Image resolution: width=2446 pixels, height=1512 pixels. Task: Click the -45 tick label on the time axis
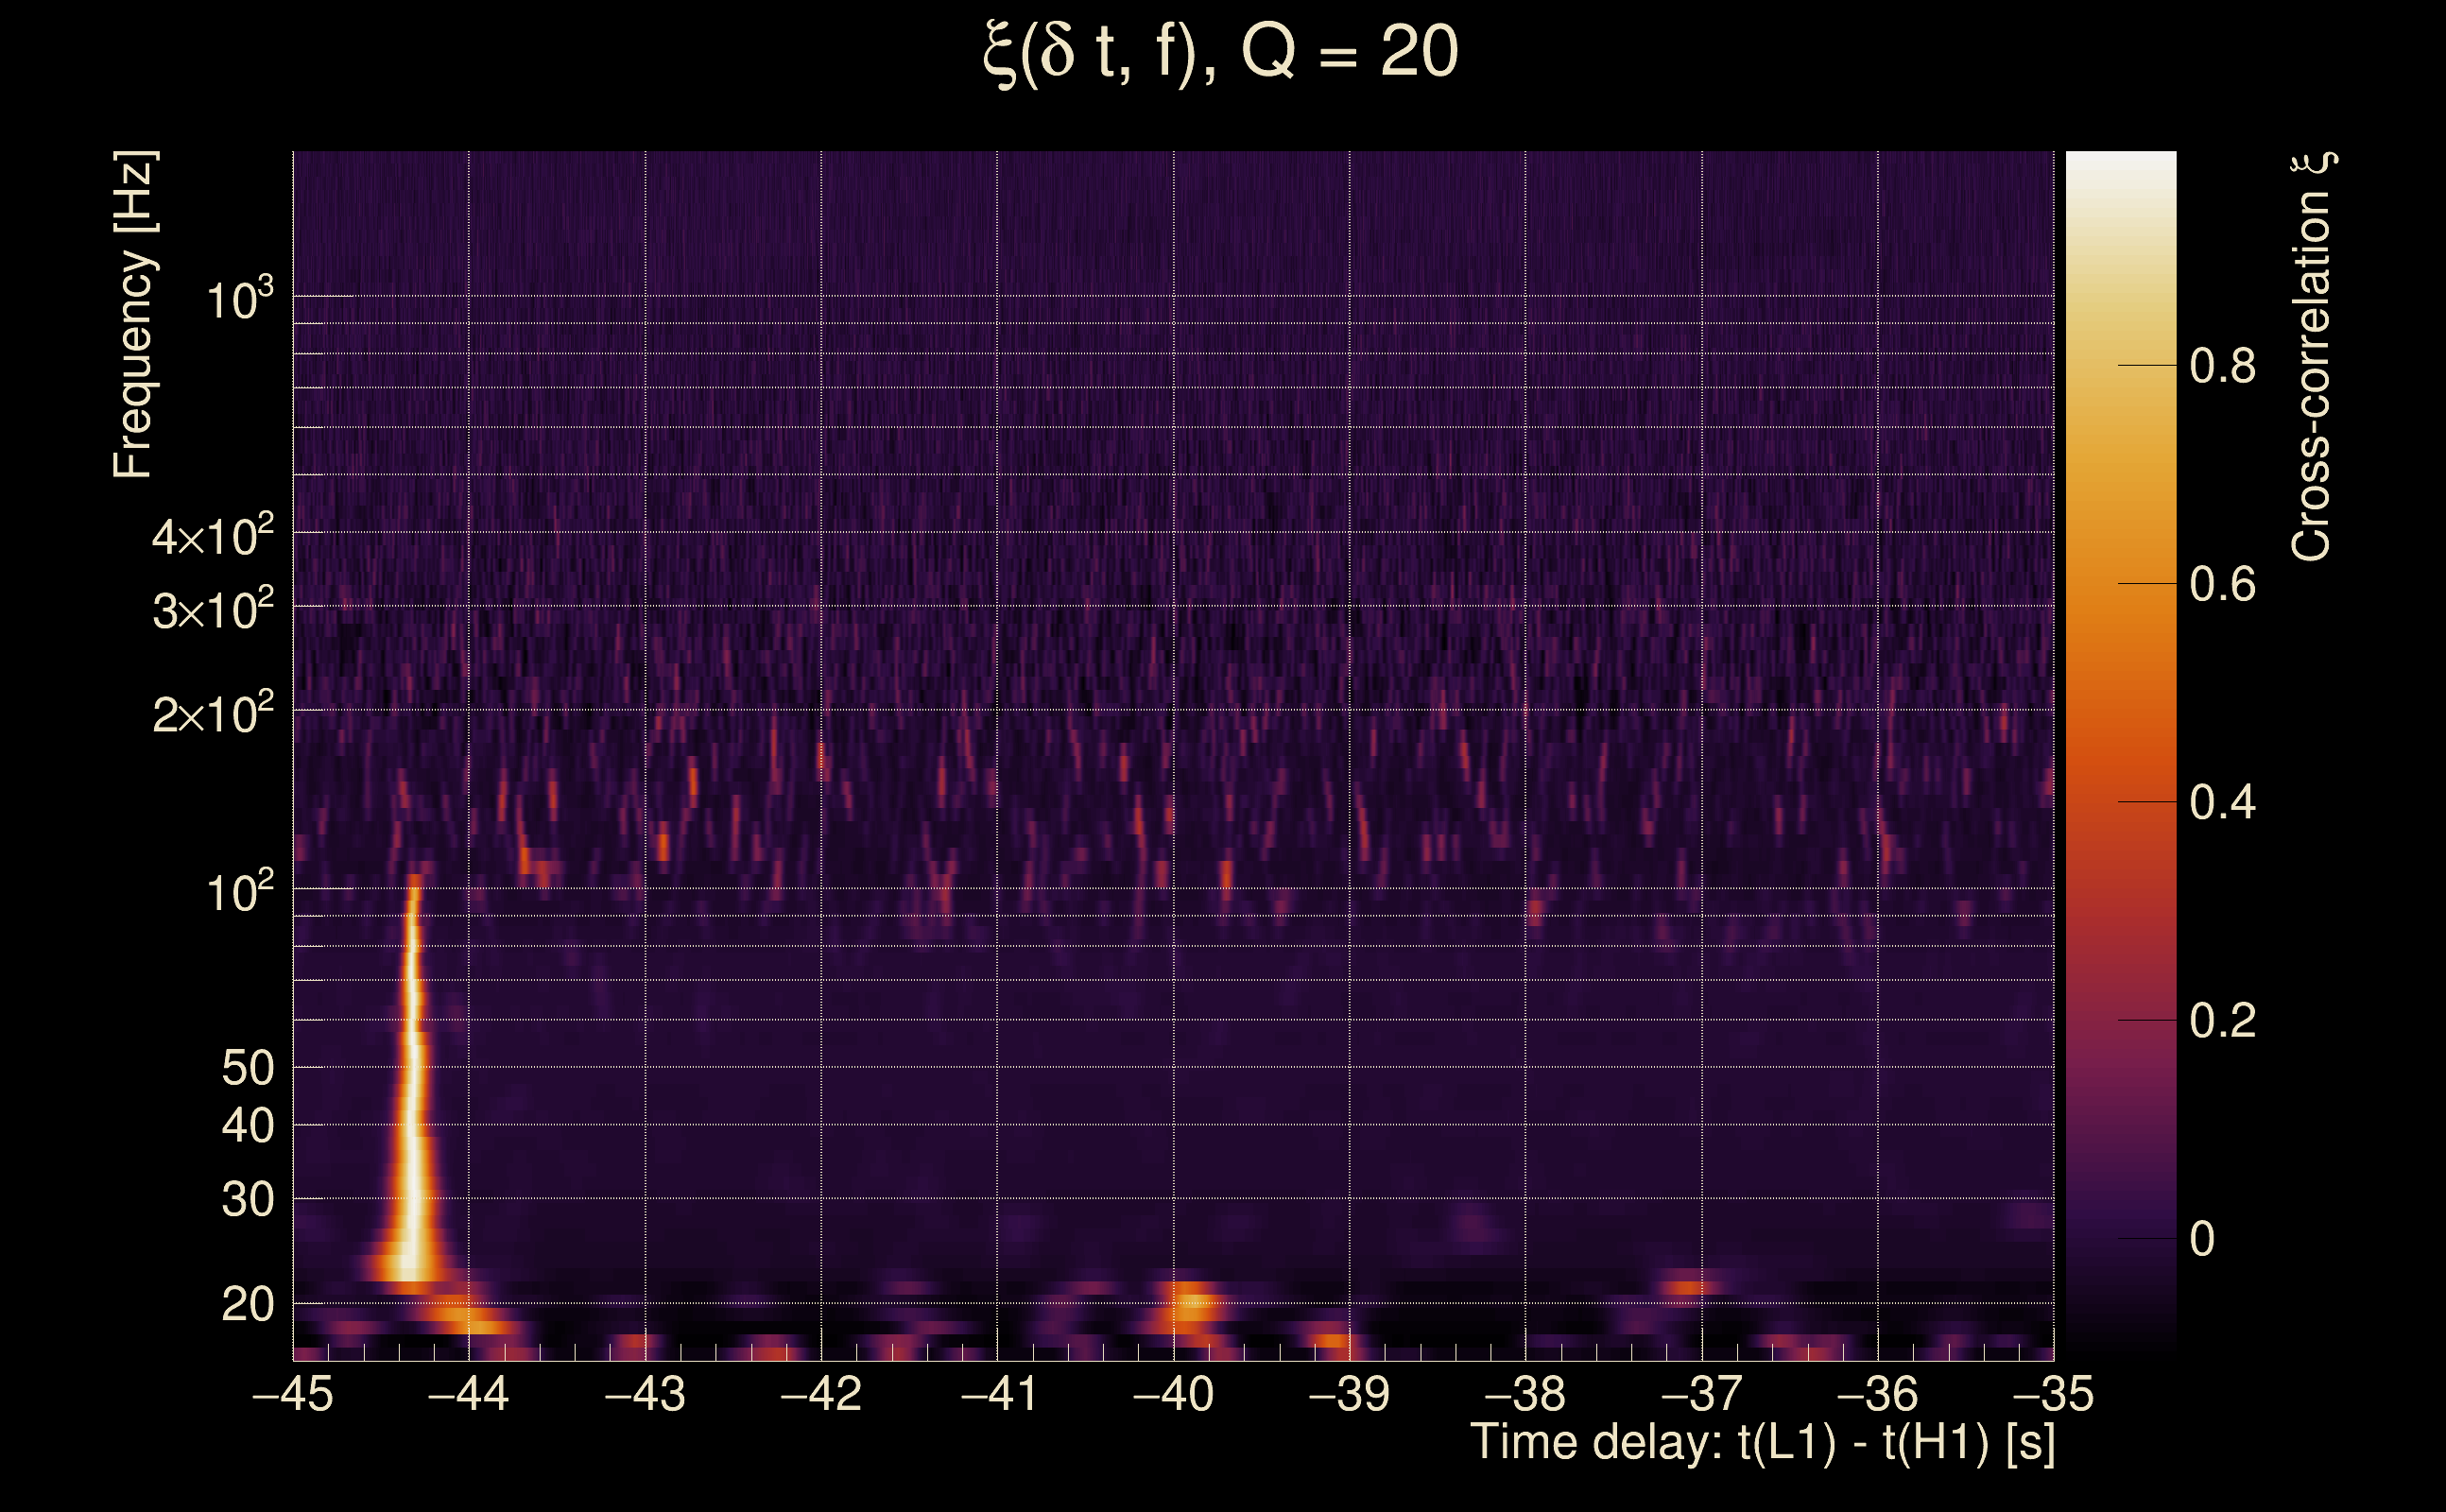tap(292, 1395)
